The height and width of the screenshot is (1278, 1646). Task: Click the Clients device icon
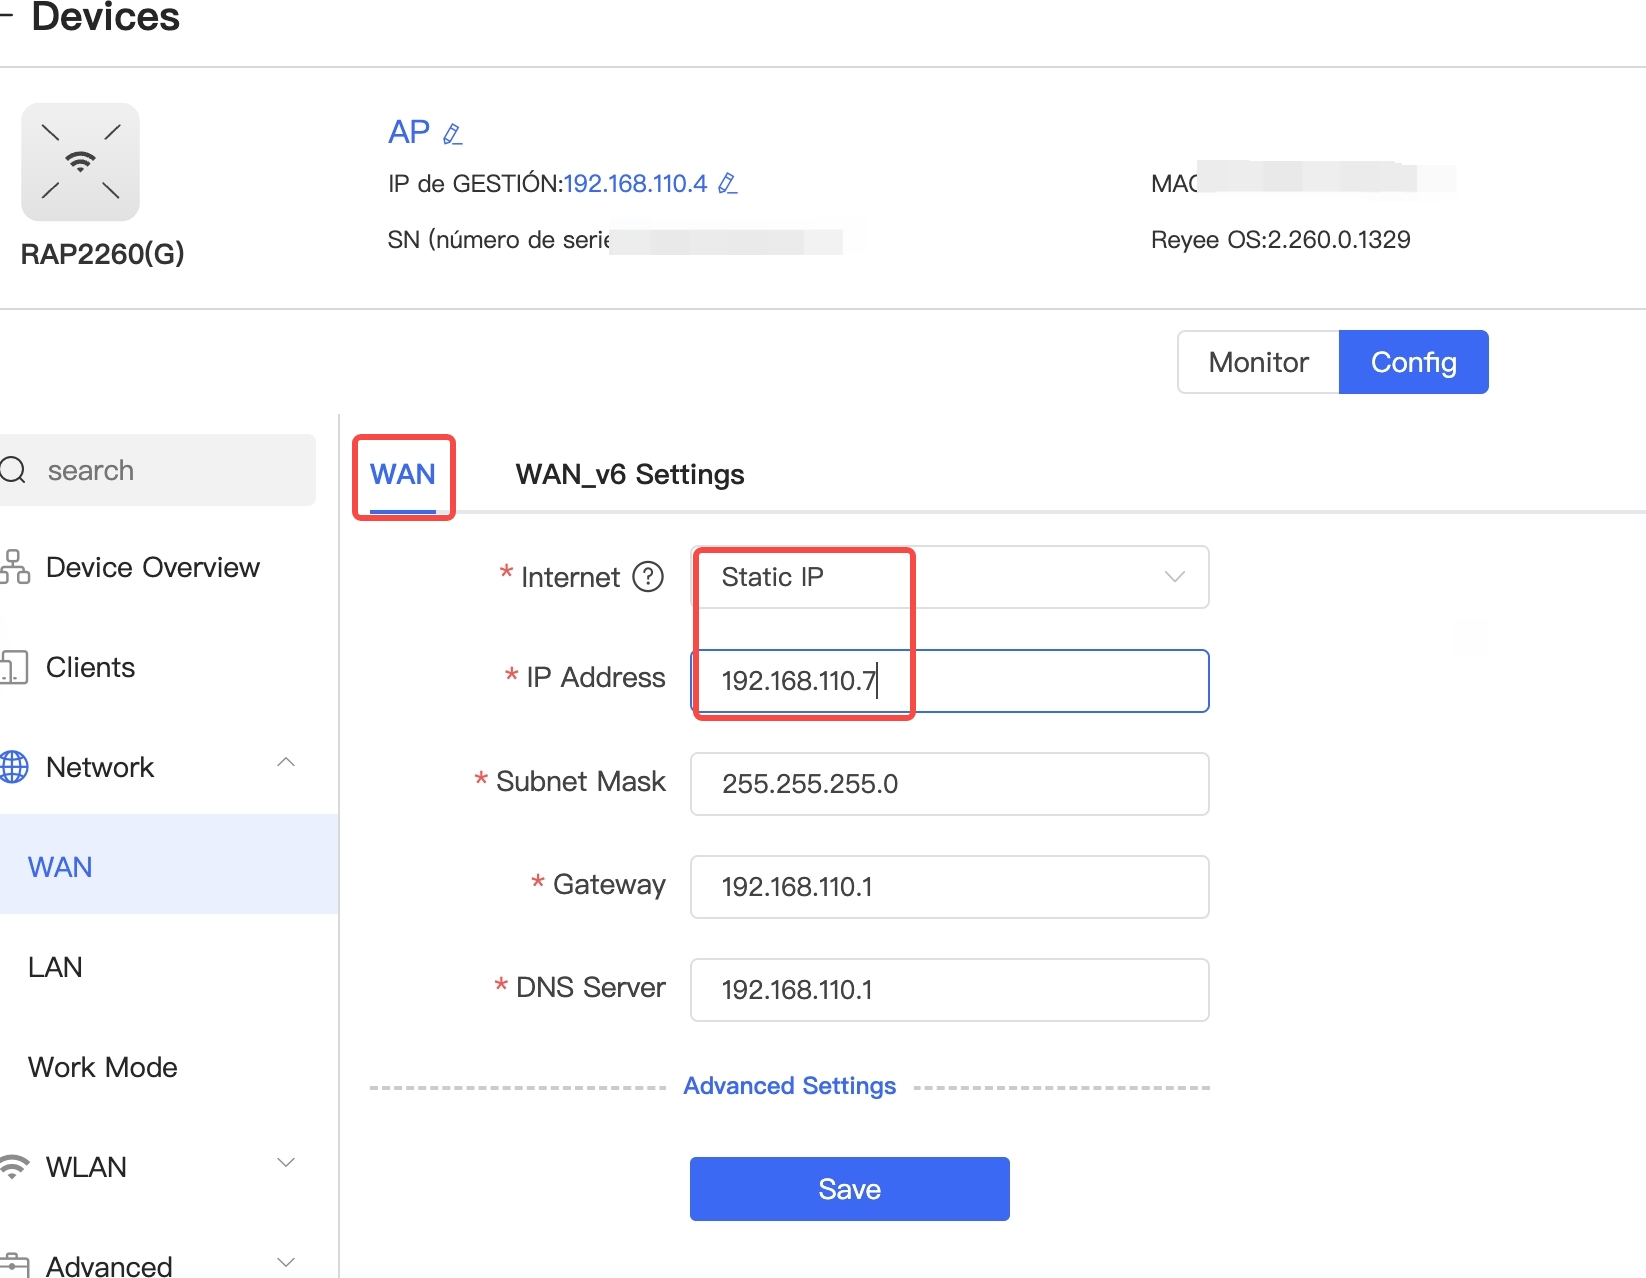[15, 667]
